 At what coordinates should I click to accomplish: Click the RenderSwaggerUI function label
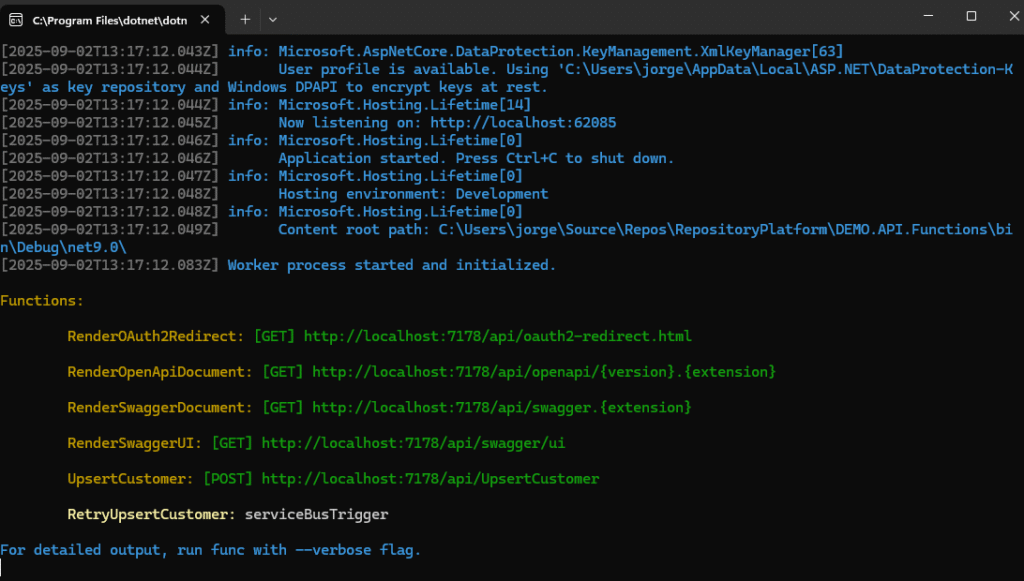(x=131, y=443)
